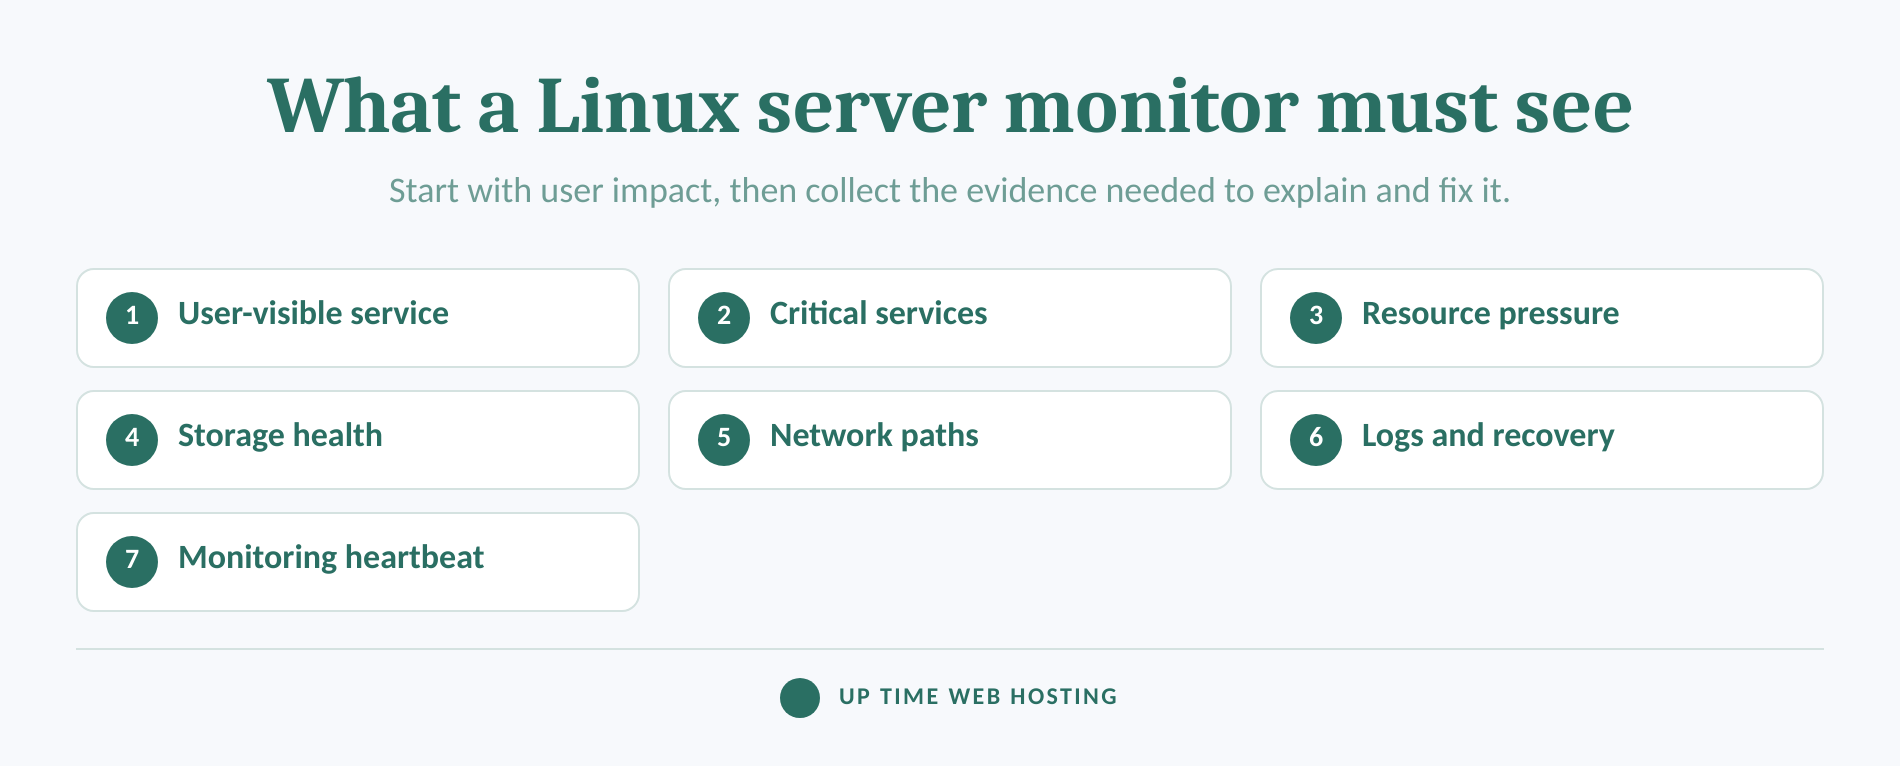
Task: Select the subtitle starting "Start with user impact"
Action: coord(950,190)
